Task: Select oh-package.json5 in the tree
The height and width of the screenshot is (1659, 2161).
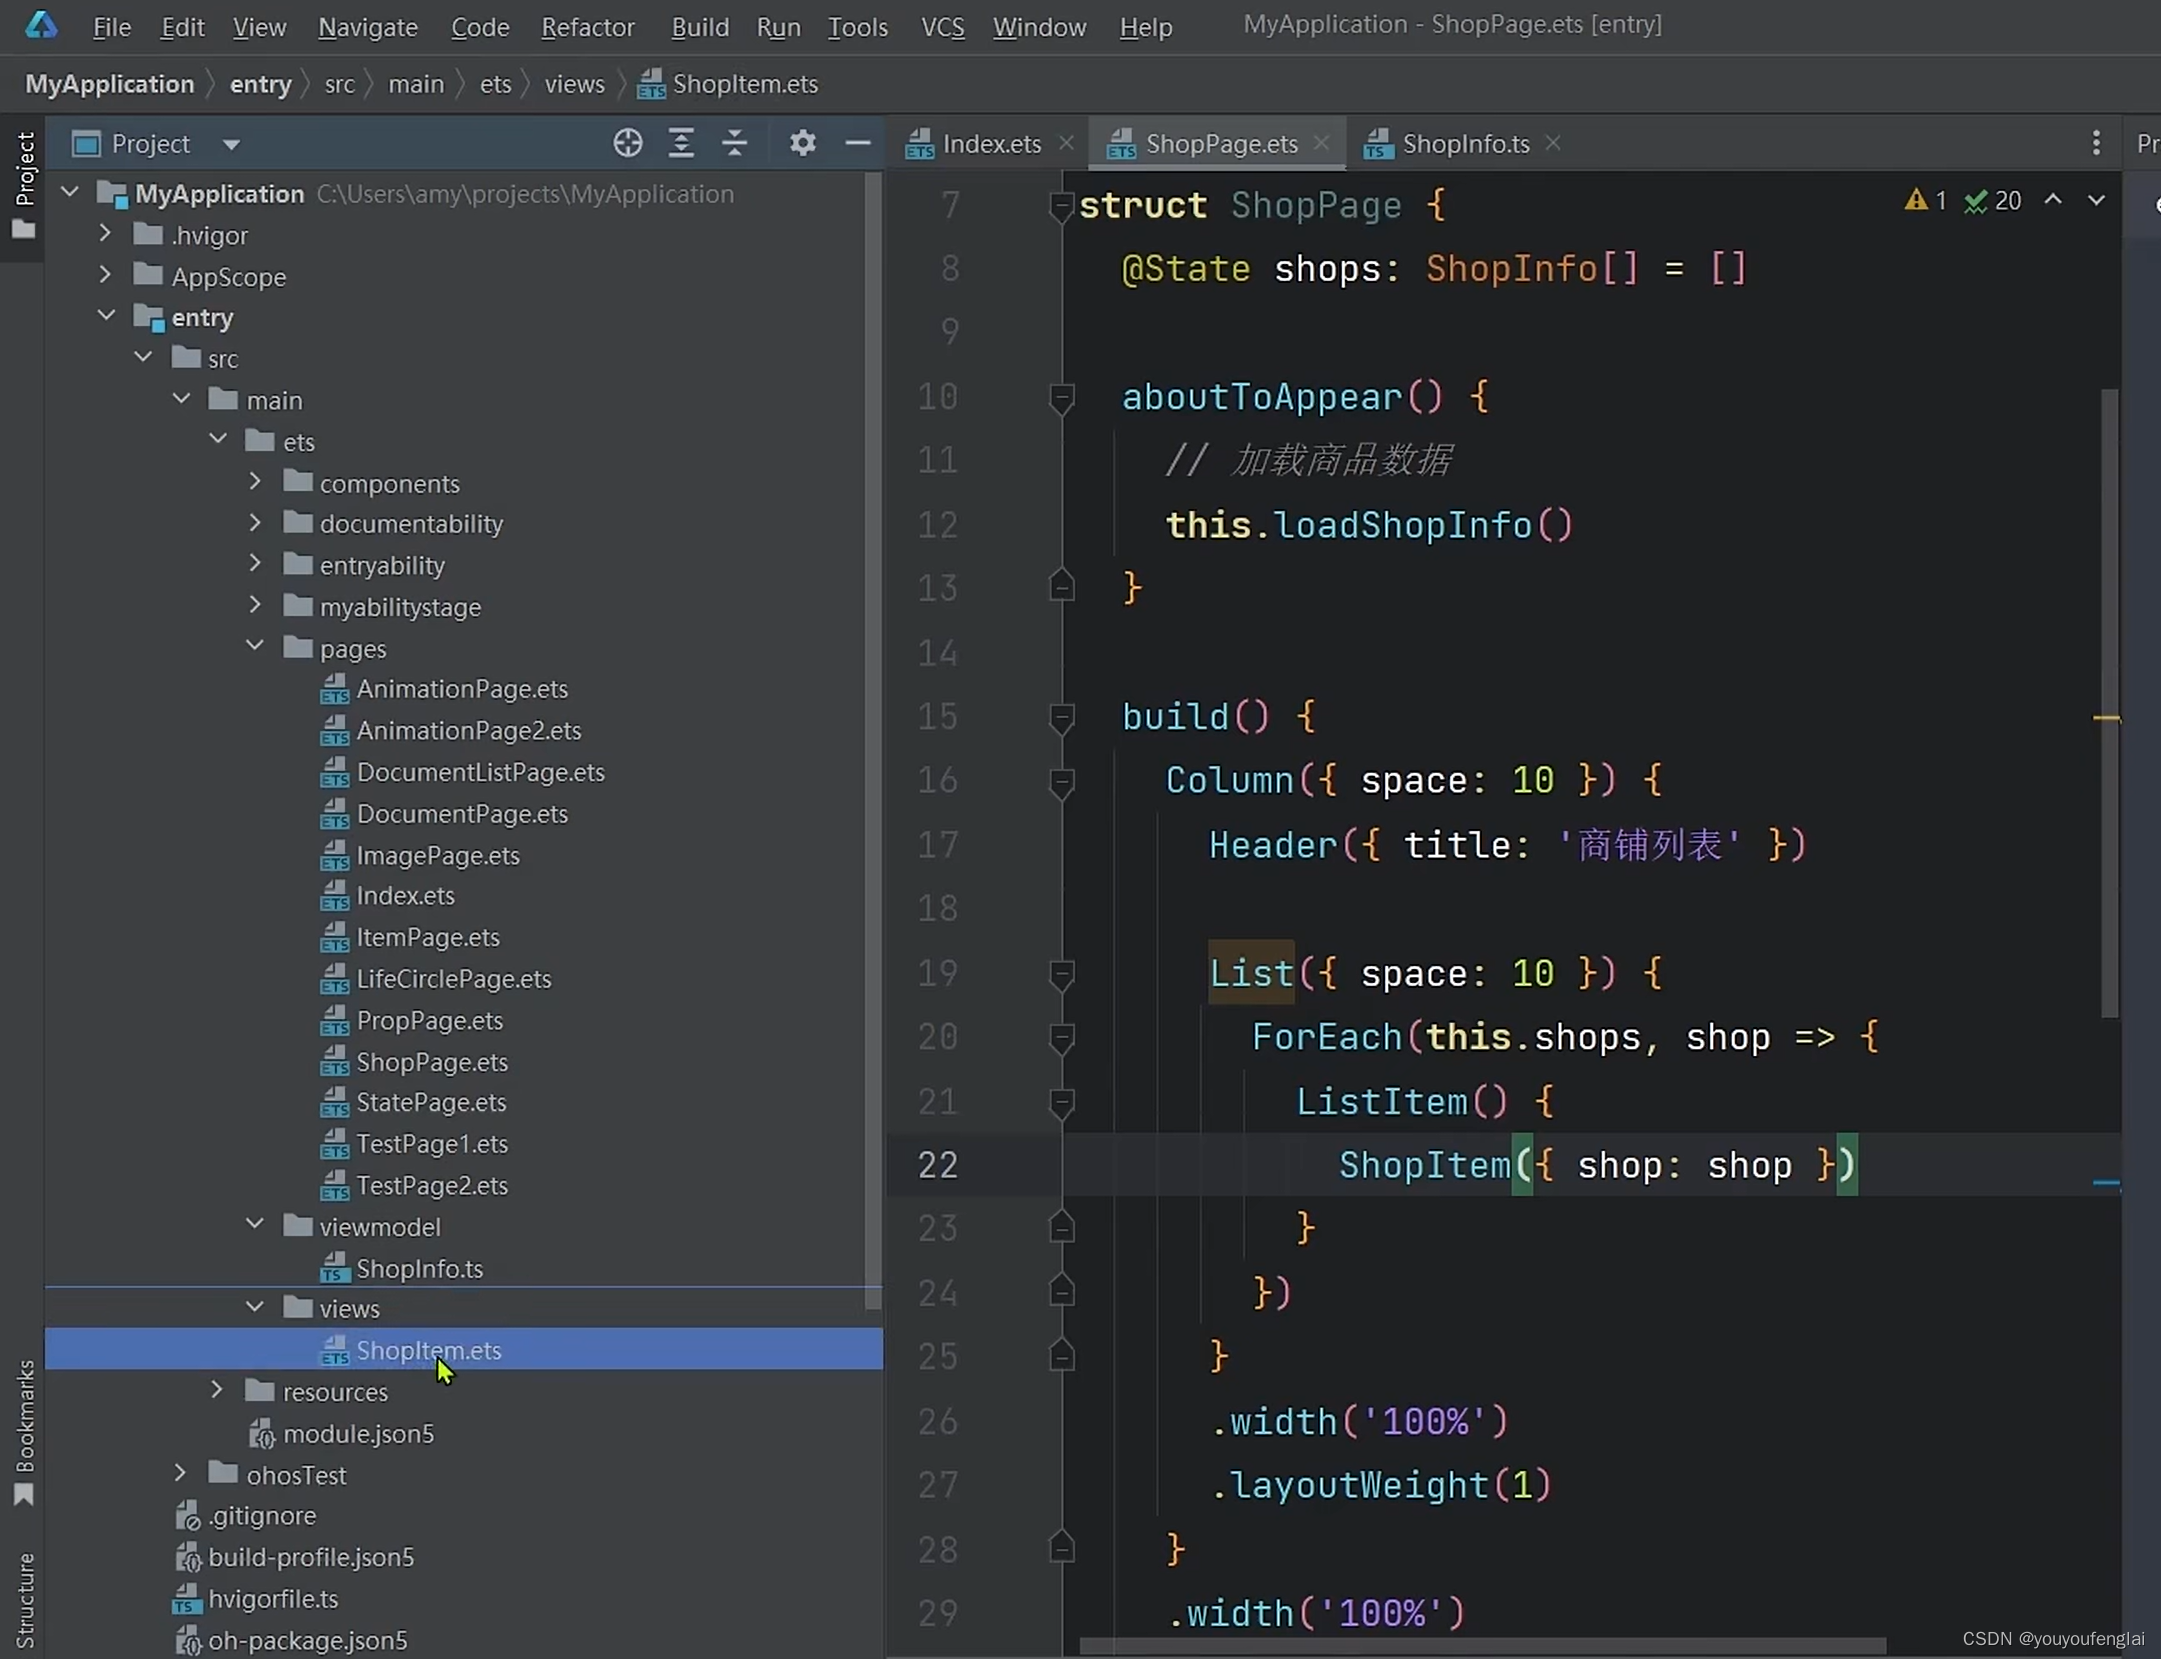Action: tap(308, 1641)
